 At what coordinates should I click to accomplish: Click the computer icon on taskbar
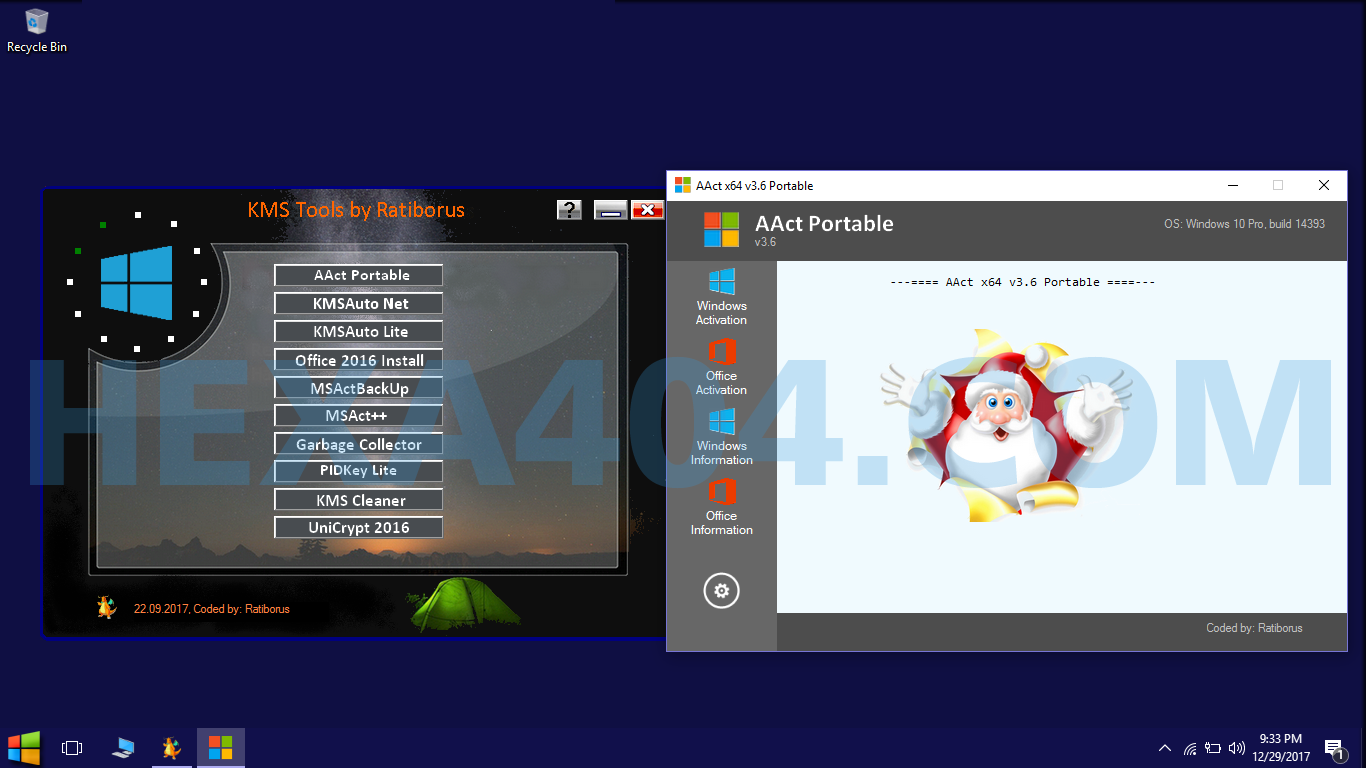tap(123, 747)
